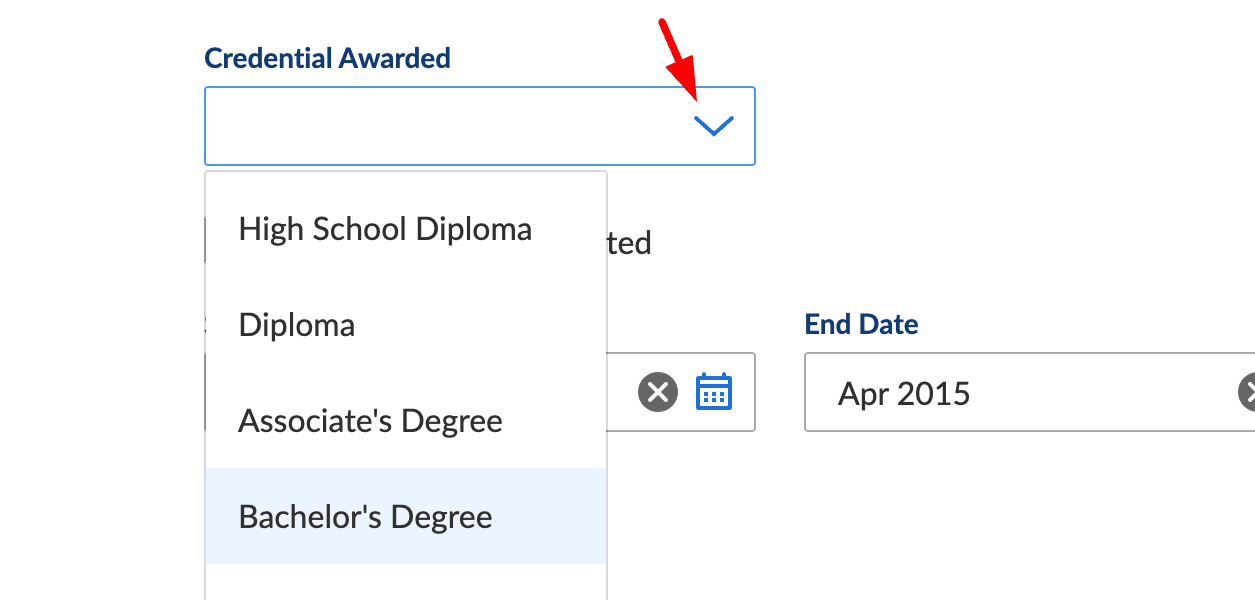1255x600 pixels.
Task: Click the End Date field label
Action: 861,324
